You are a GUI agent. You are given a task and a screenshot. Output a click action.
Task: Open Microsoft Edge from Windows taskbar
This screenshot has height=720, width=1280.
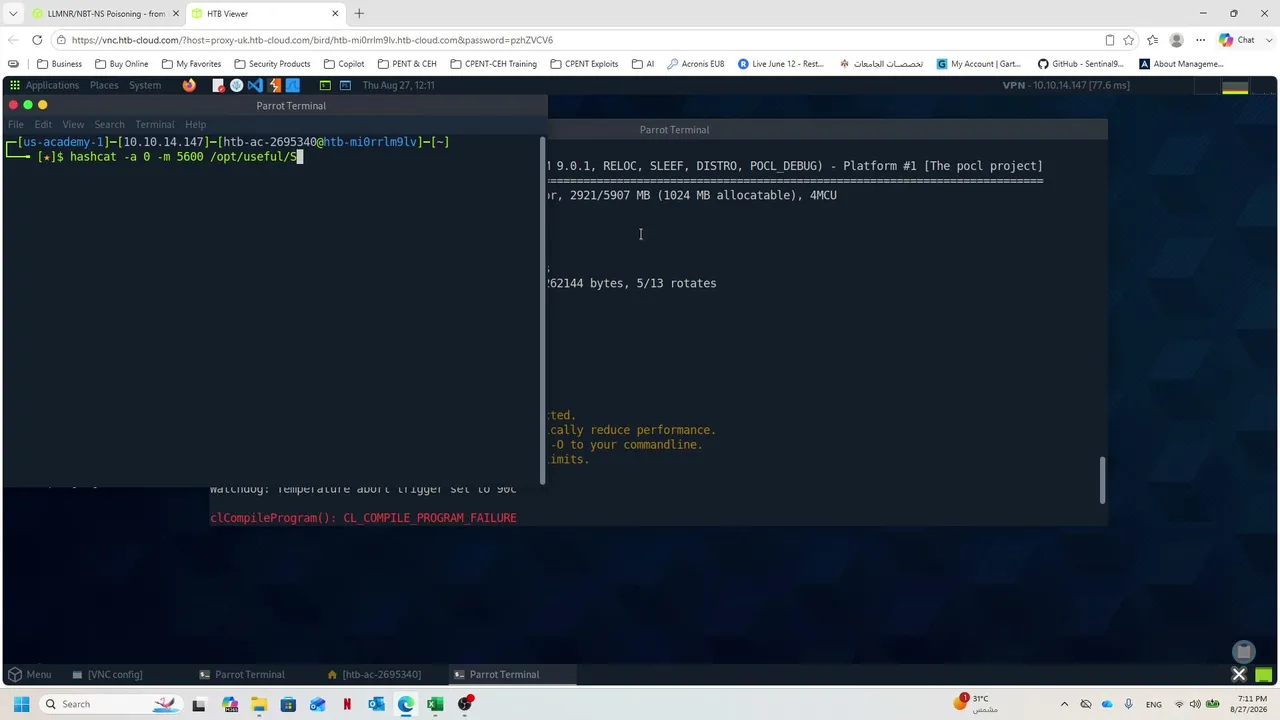point(405,704)
